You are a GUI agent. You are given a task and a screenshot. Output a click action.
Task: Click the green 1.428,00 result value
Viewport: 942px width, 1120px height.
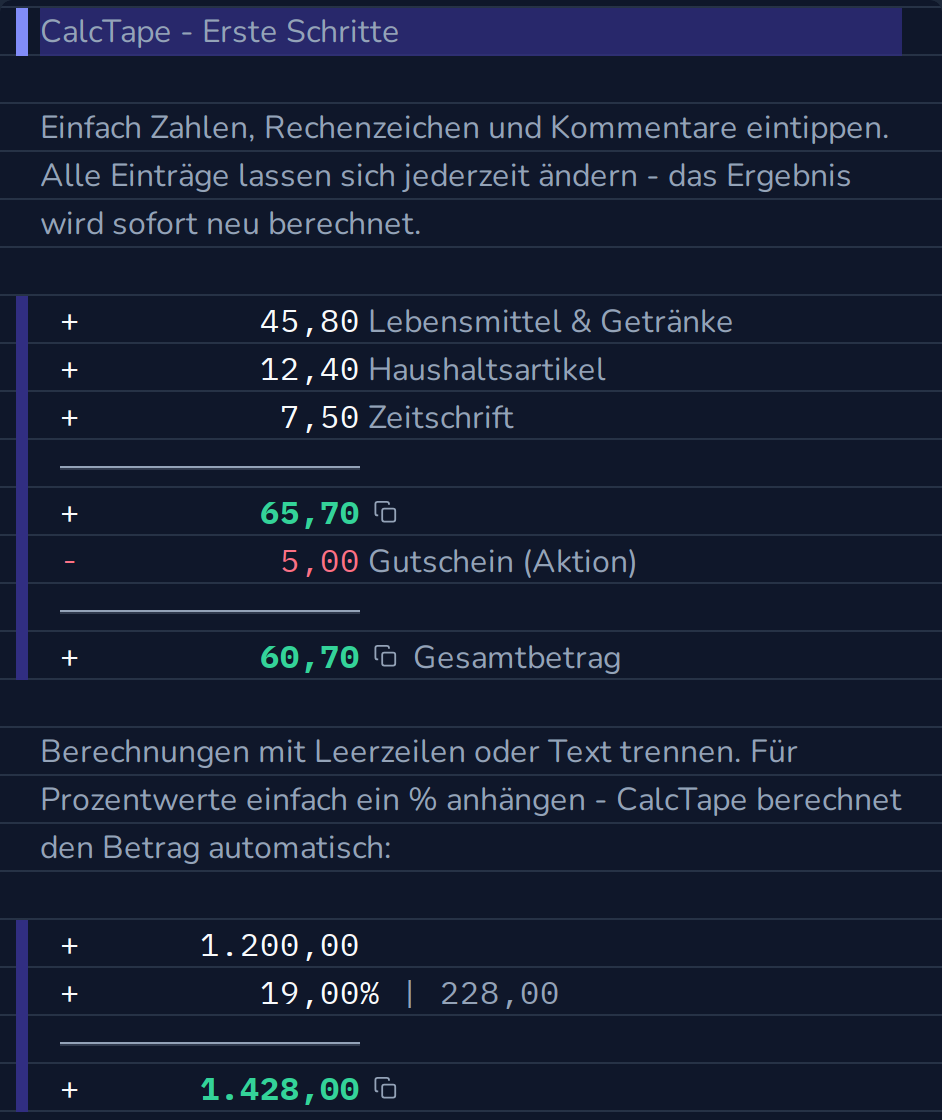[x=279, y=1089]
